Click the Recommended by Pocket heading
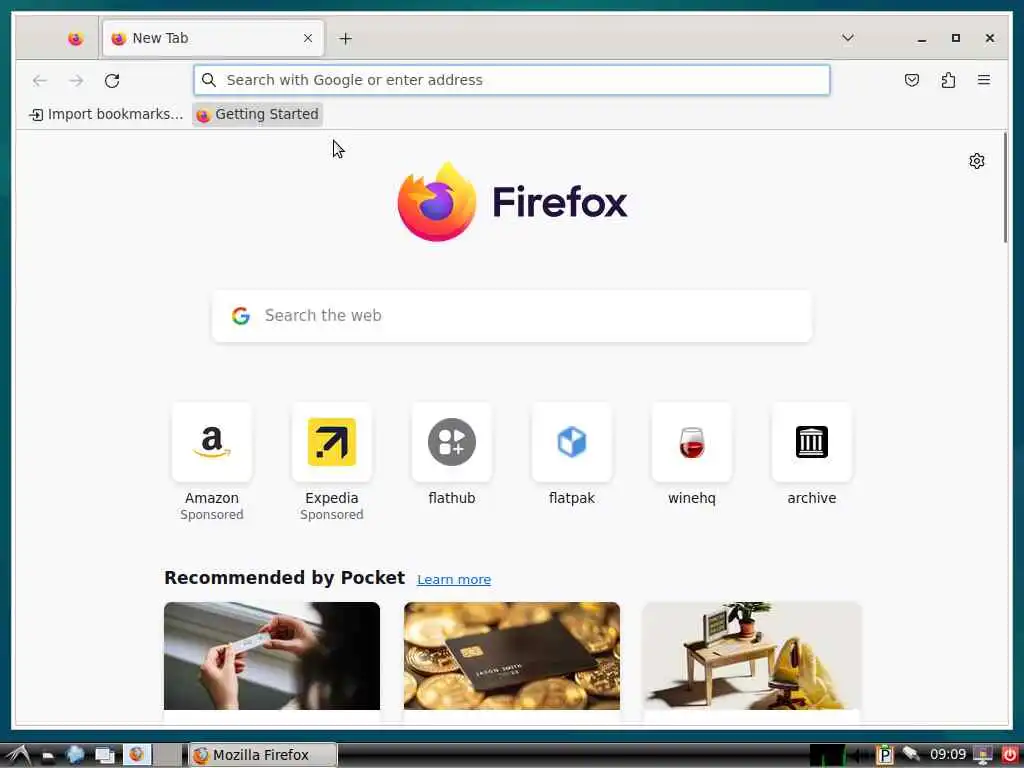Viewport: 1024px width, 768px height. click(x=284, y=578)
